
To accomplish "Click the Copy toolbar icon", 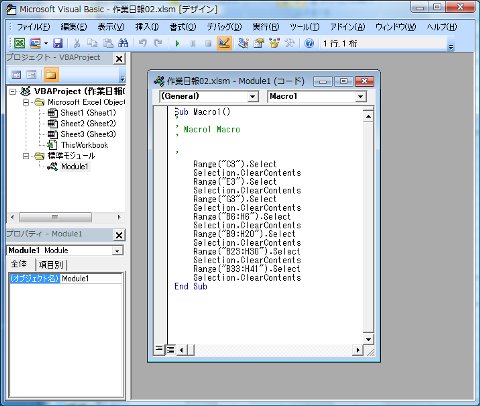I will [x=92, y=43].
